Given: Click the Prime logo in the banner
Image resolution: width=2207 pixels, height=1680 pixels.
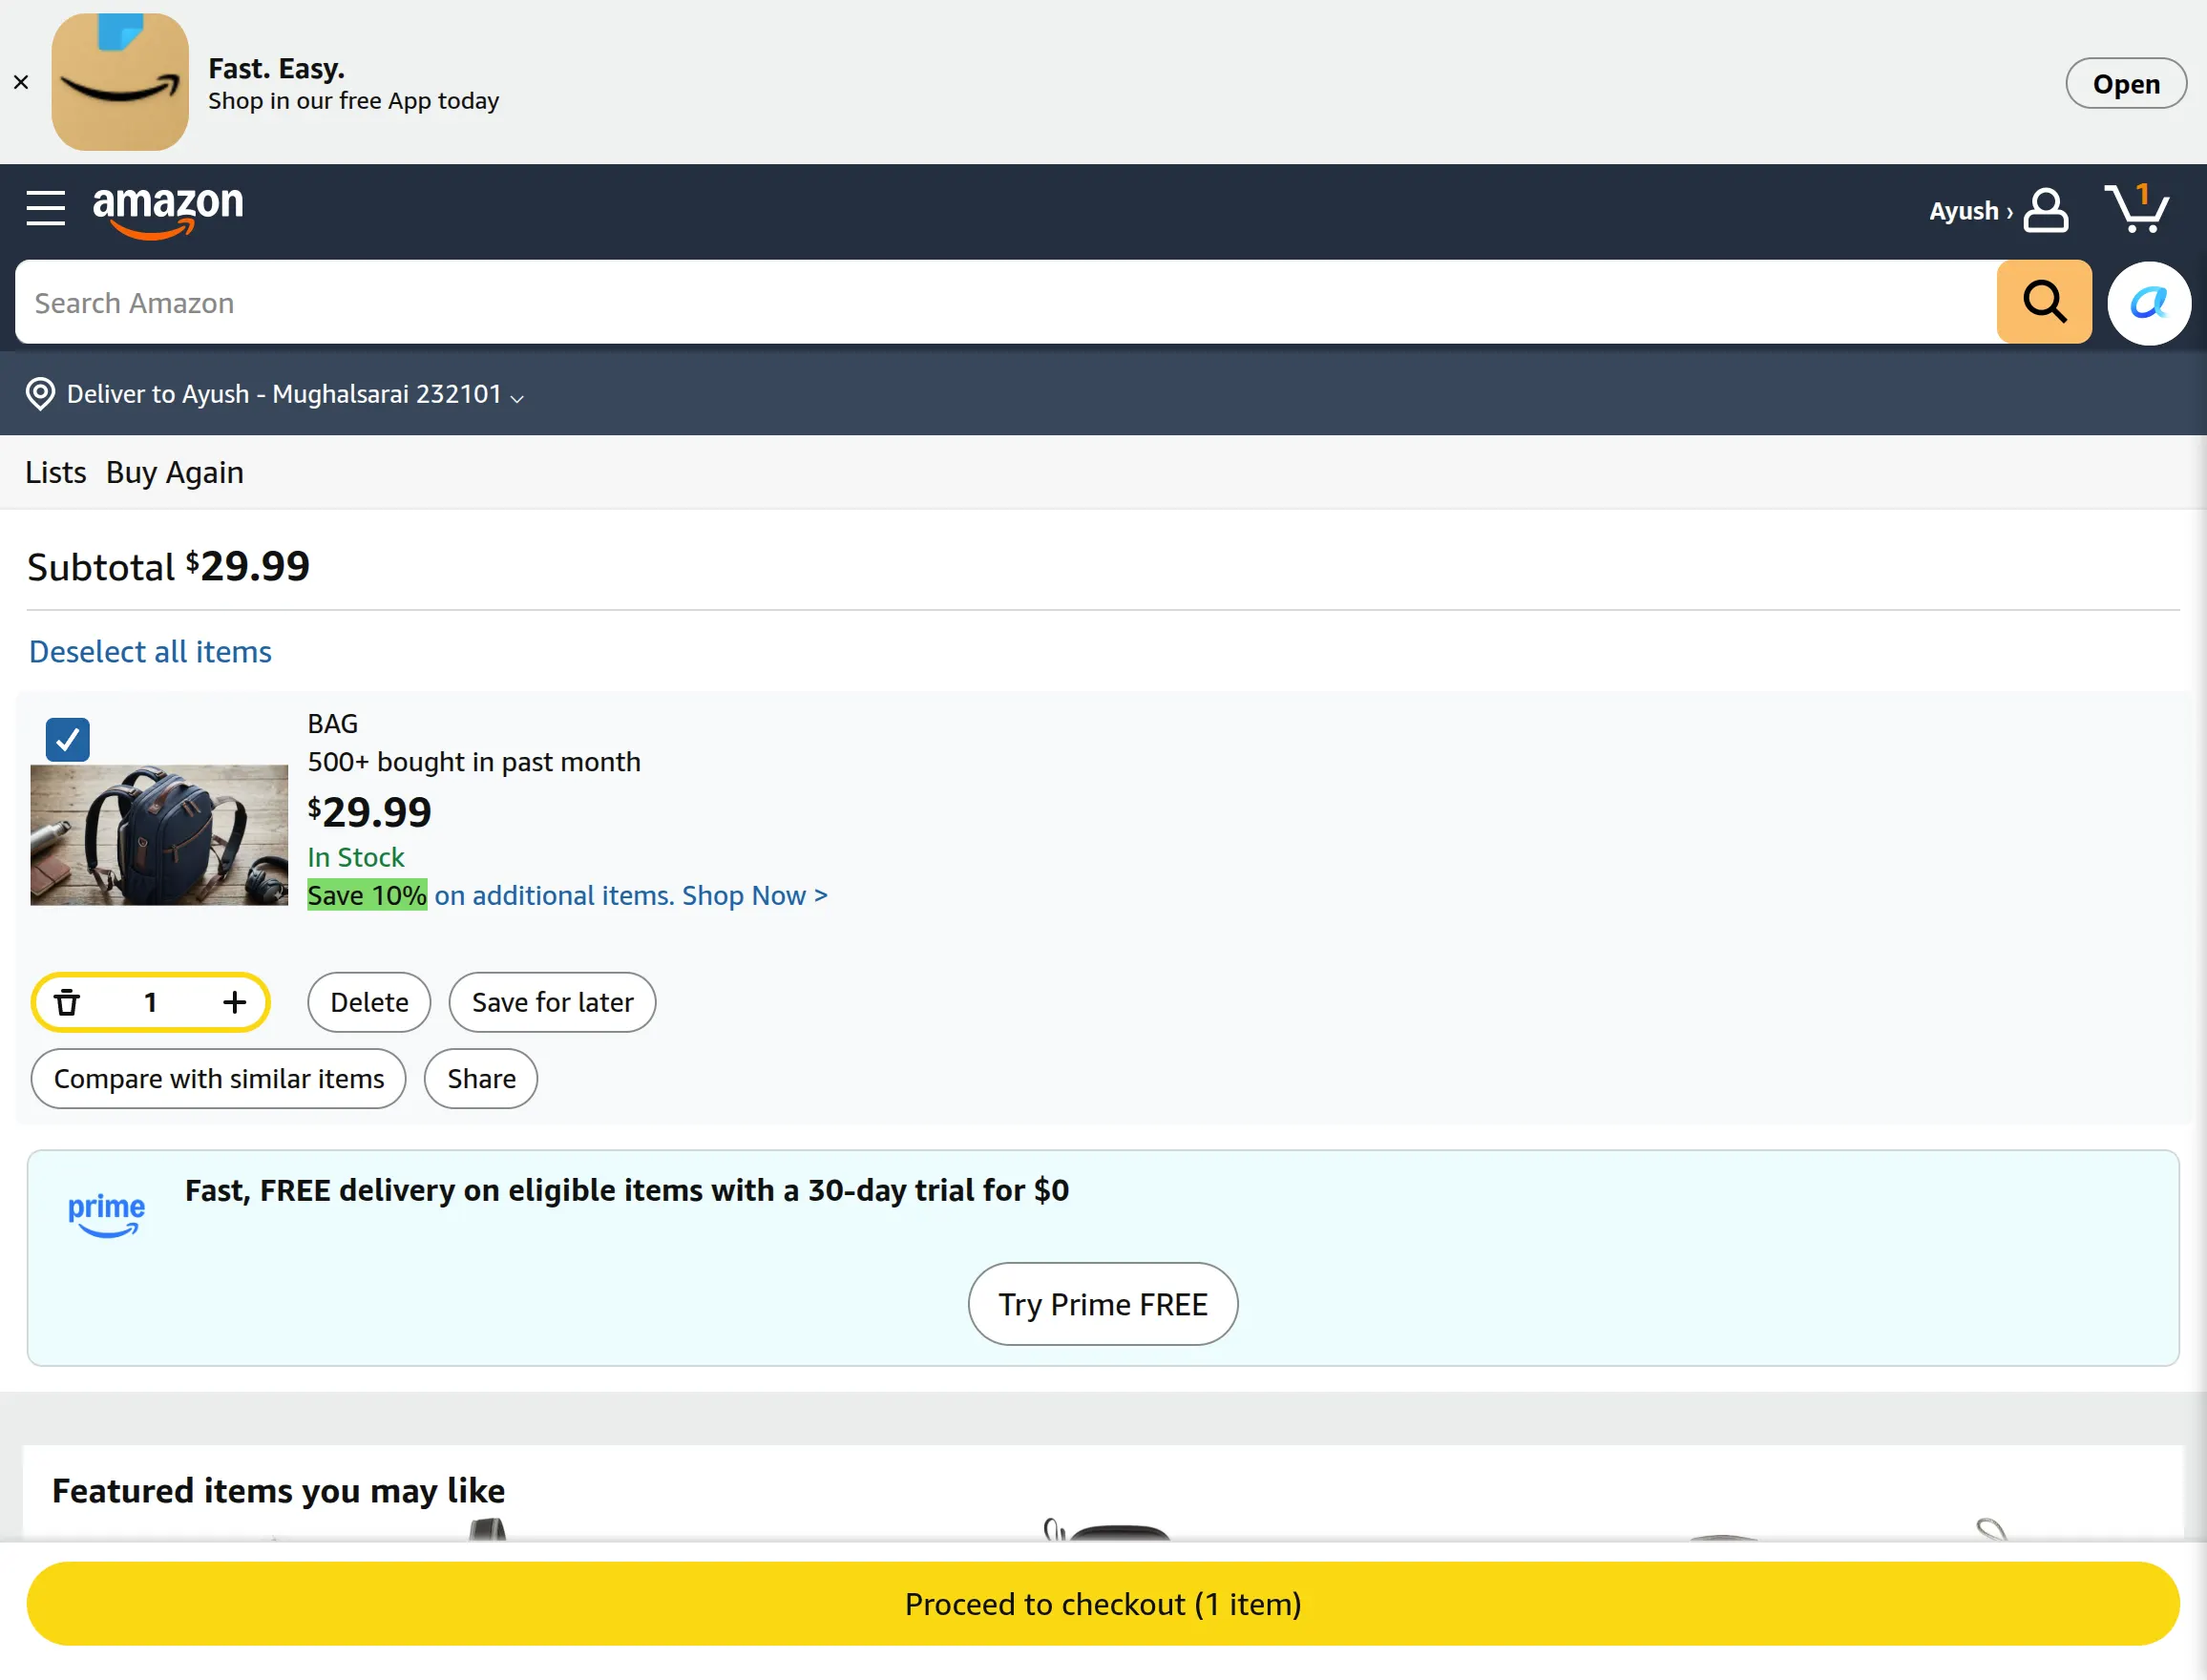Looking at the screenshot, I should click(106, 1215).
